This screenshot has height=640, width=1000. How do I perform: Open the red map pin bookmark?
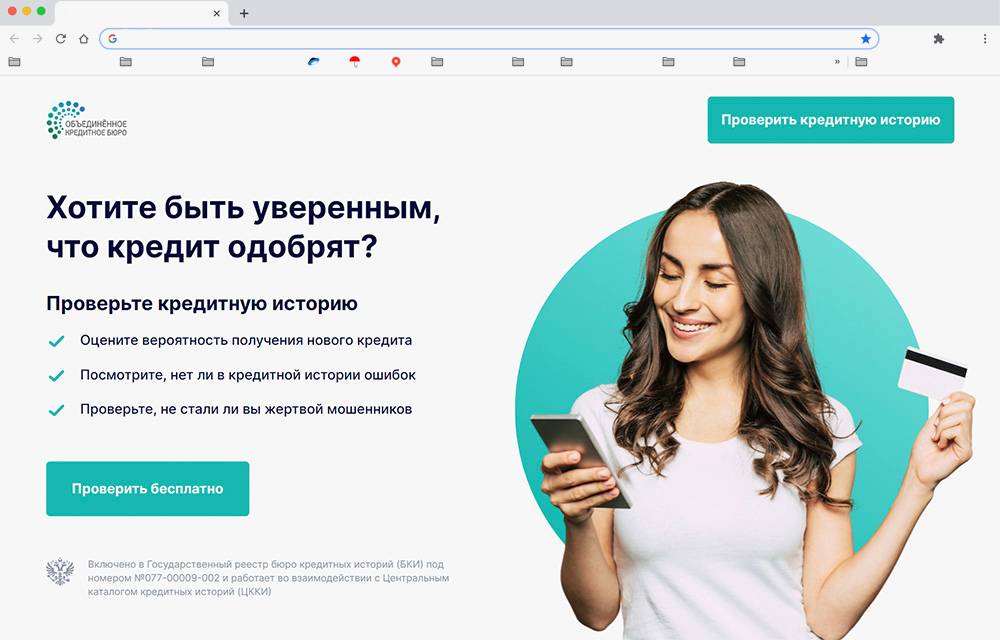(x=396, y=62)
